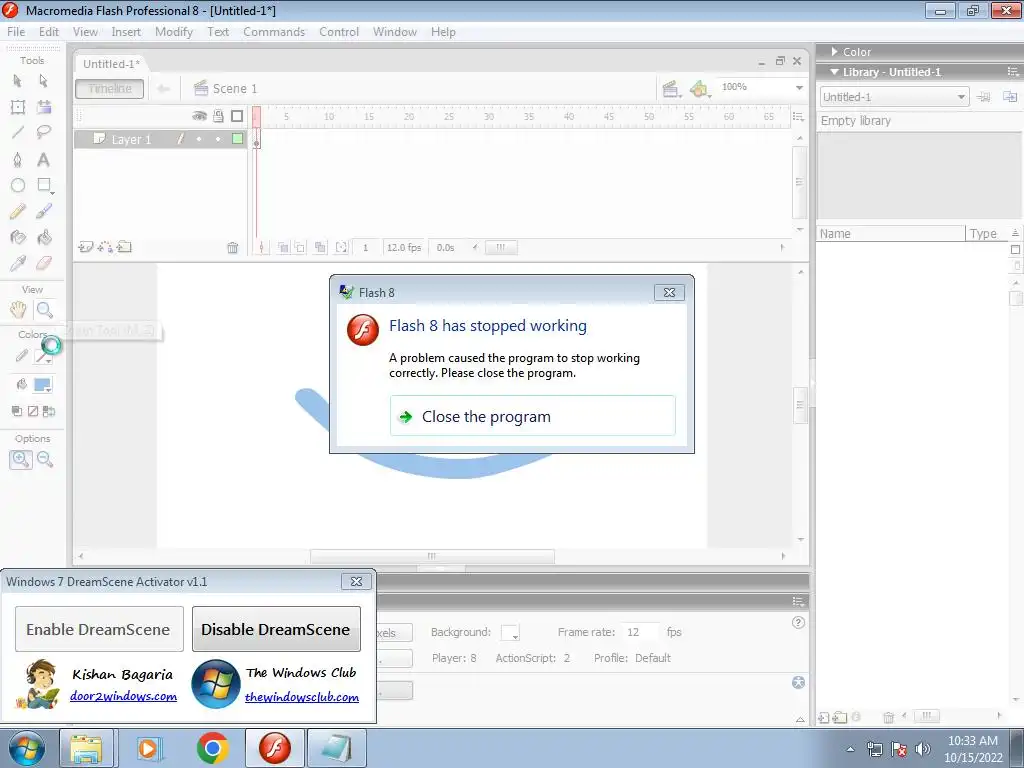Click the Insert Layer icon
The image size is (1024, 768).
(x=86, y=247)
